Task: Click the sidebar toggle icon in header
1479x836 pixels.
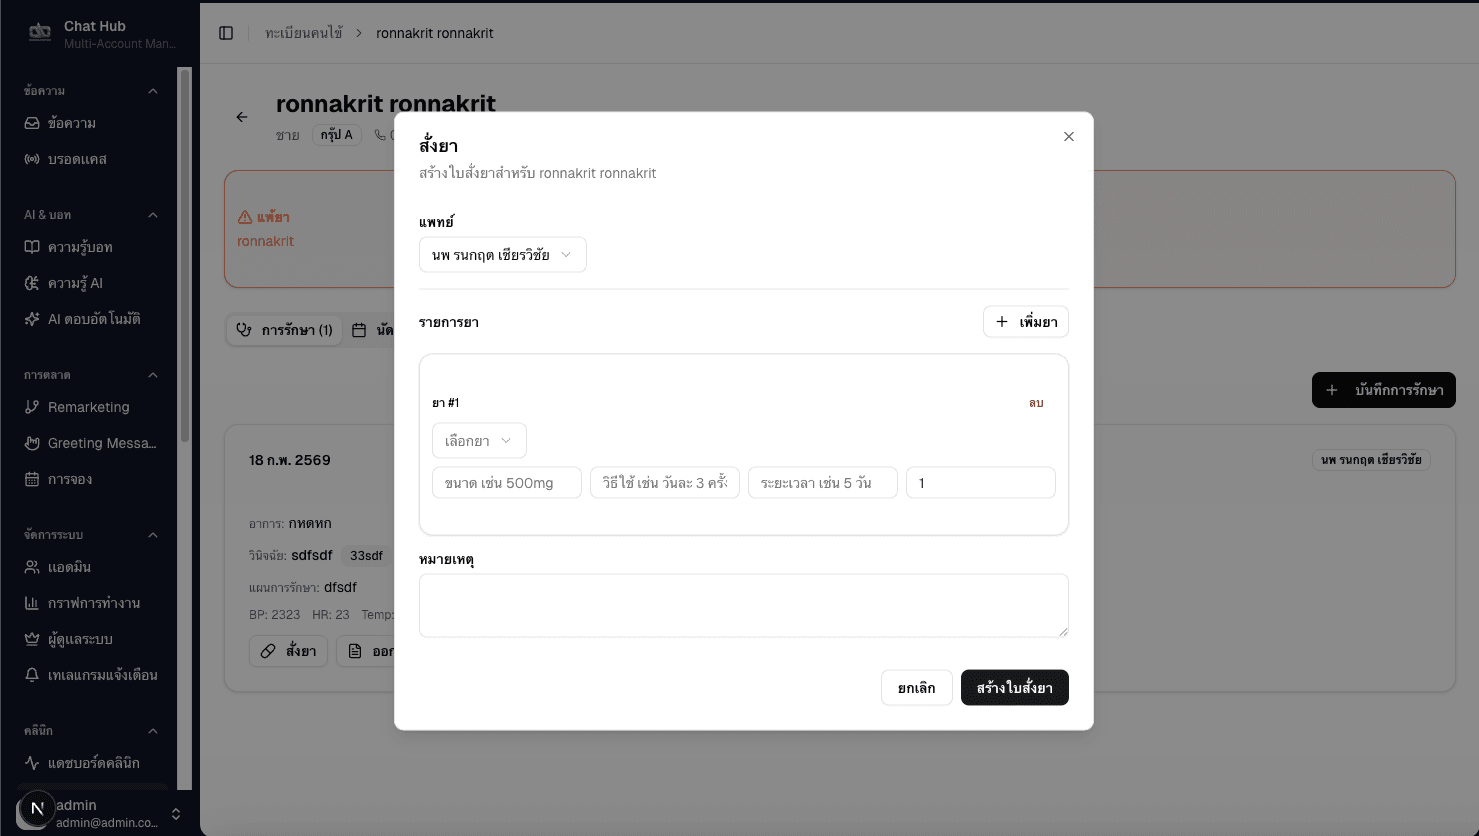Action: pyautogui.click(x=226, y=33)
